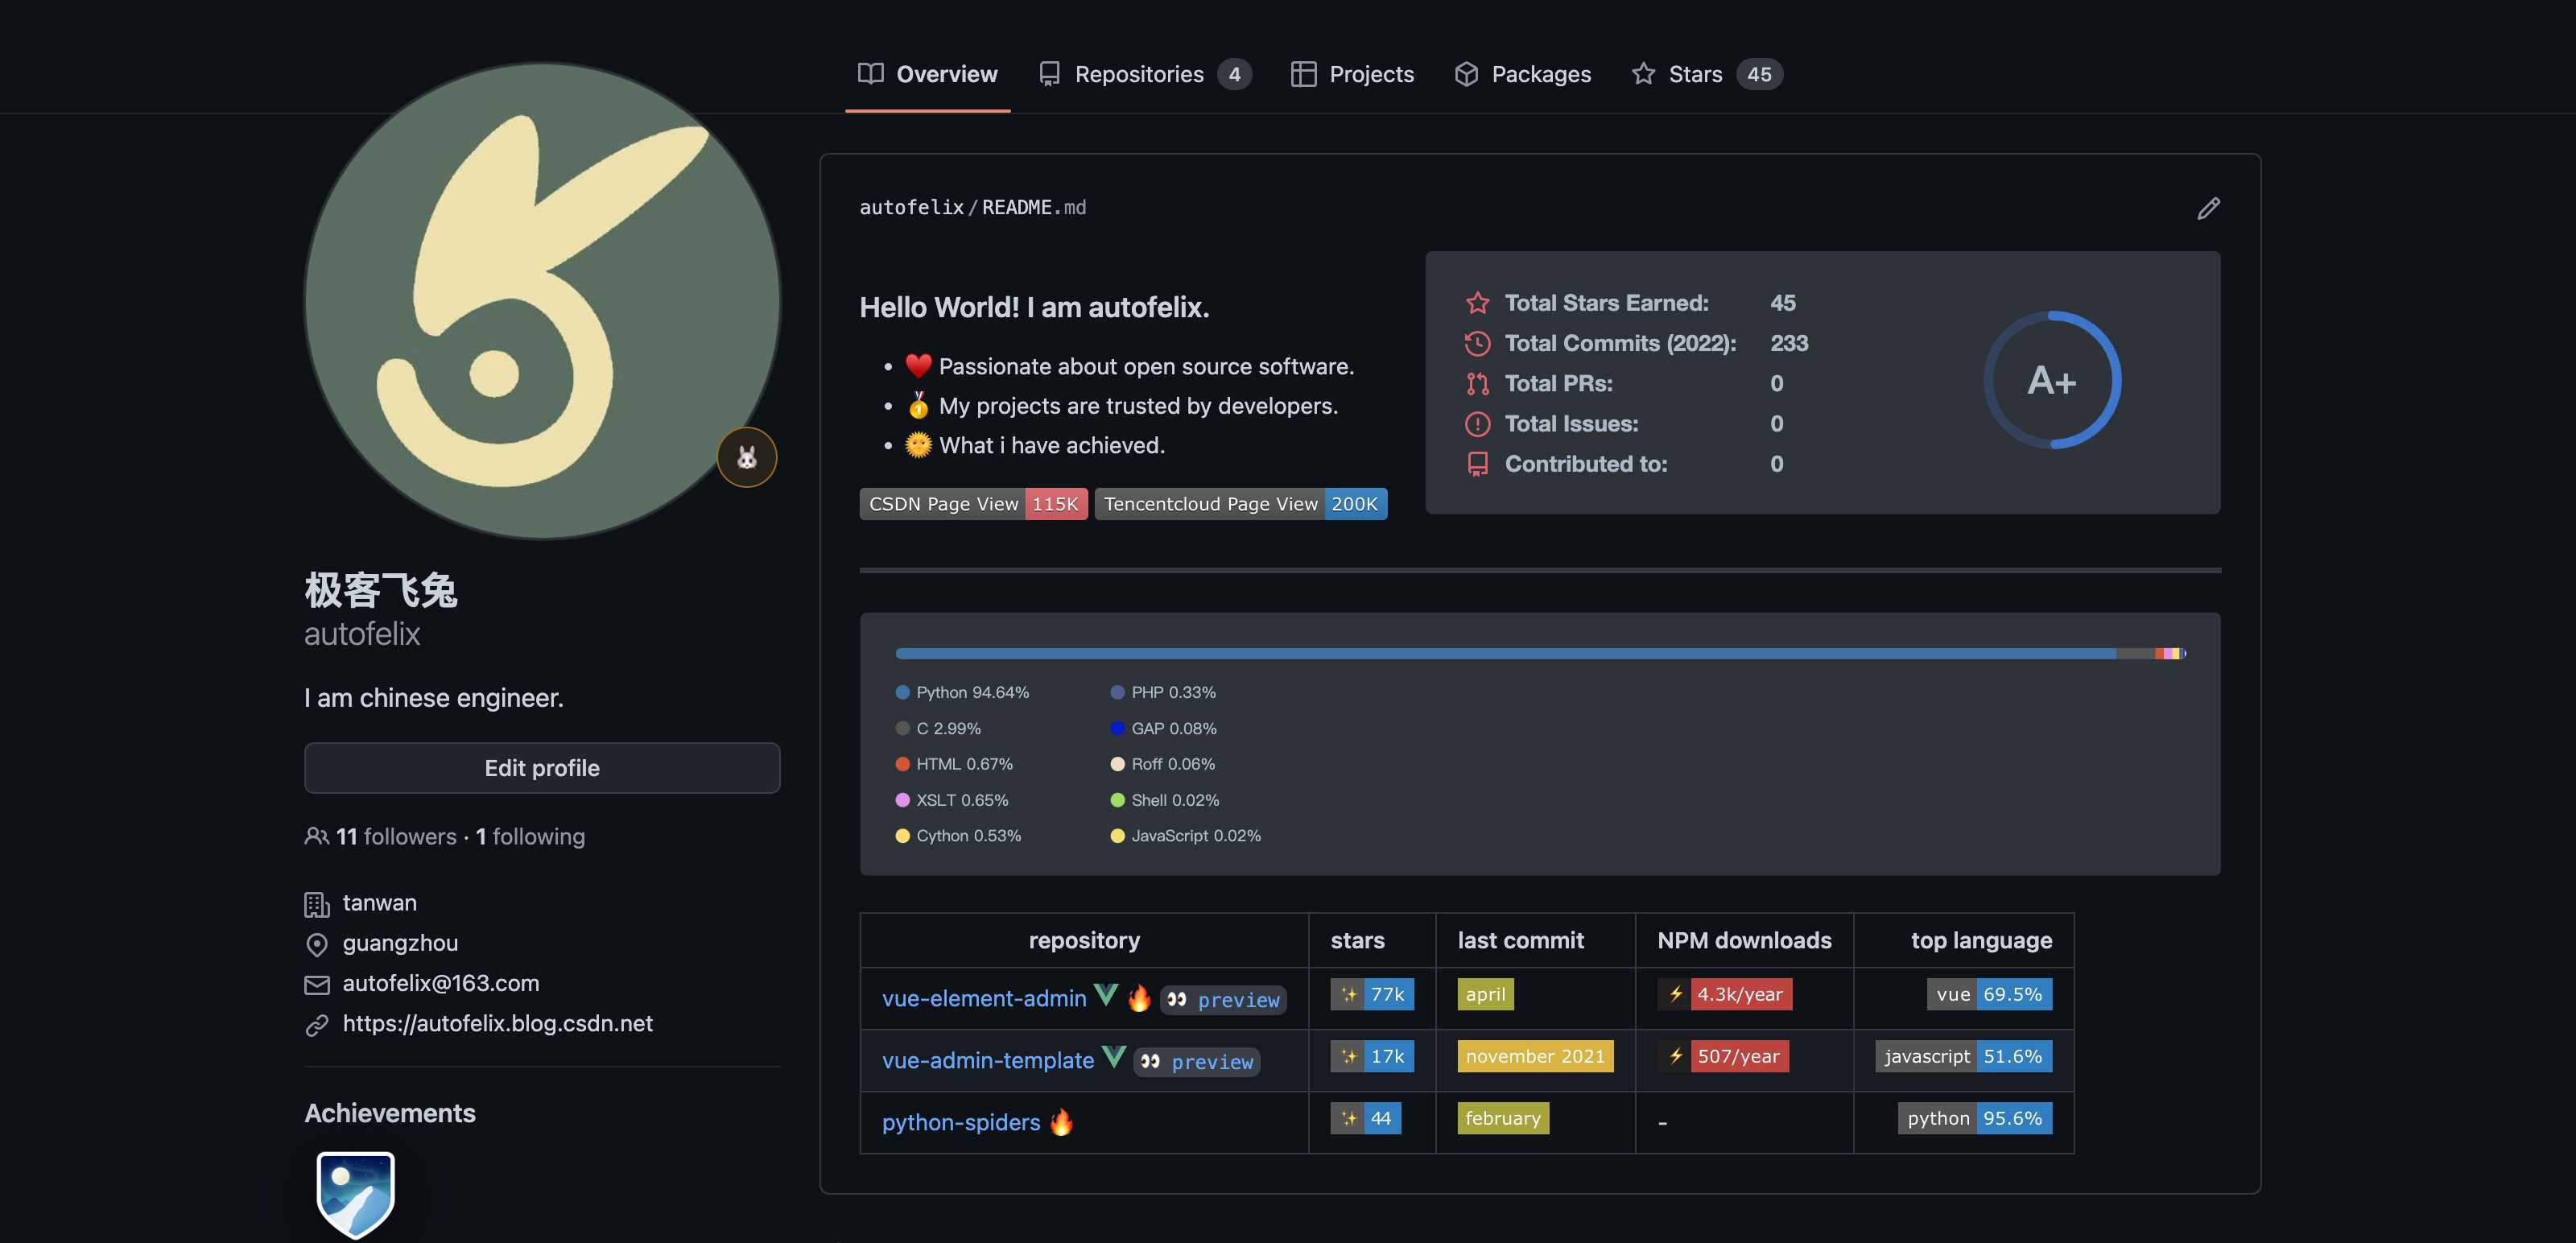Image resolution: width=2576 pixels, height=1243 pixels.
Task: Click the february last commit badge
Action: (1503, 1118)
